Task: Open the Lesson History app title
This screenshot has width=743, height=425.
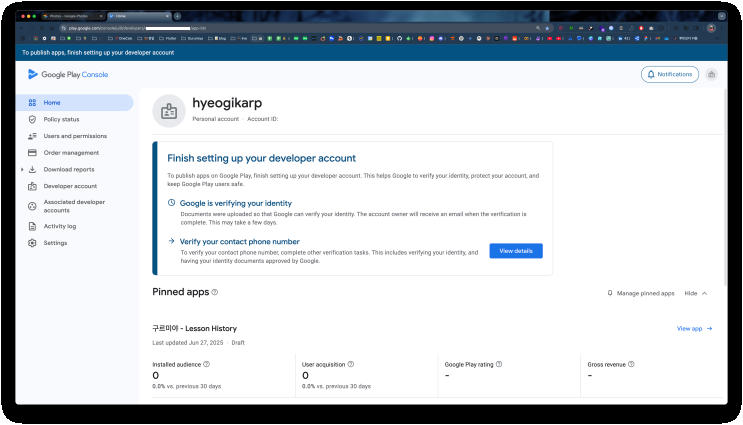Action: 194,328
